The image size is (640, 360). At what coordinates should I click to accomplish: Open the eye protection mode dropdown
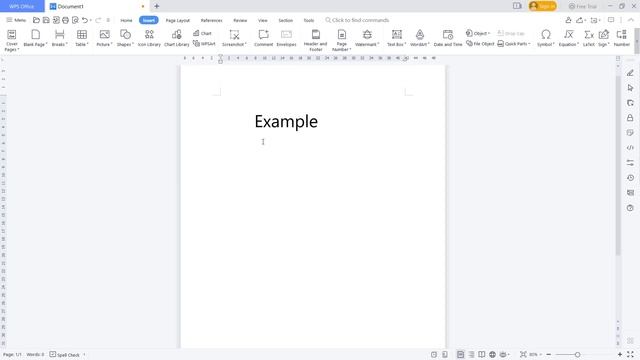click(x=505, y=355)
